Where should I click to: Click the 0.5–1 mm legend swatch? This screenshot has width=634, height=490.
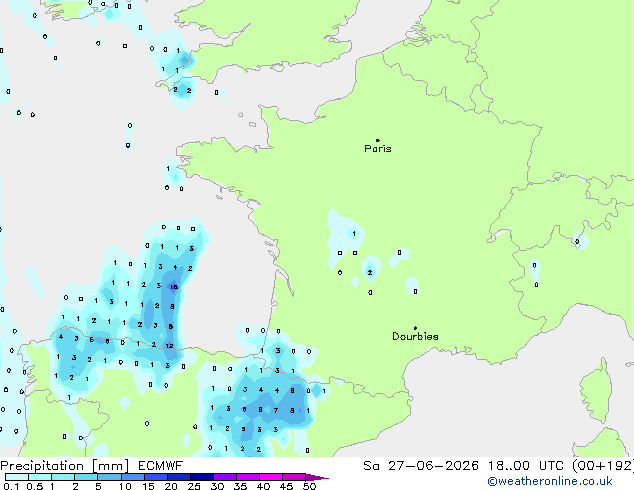[x=40, y=477]
